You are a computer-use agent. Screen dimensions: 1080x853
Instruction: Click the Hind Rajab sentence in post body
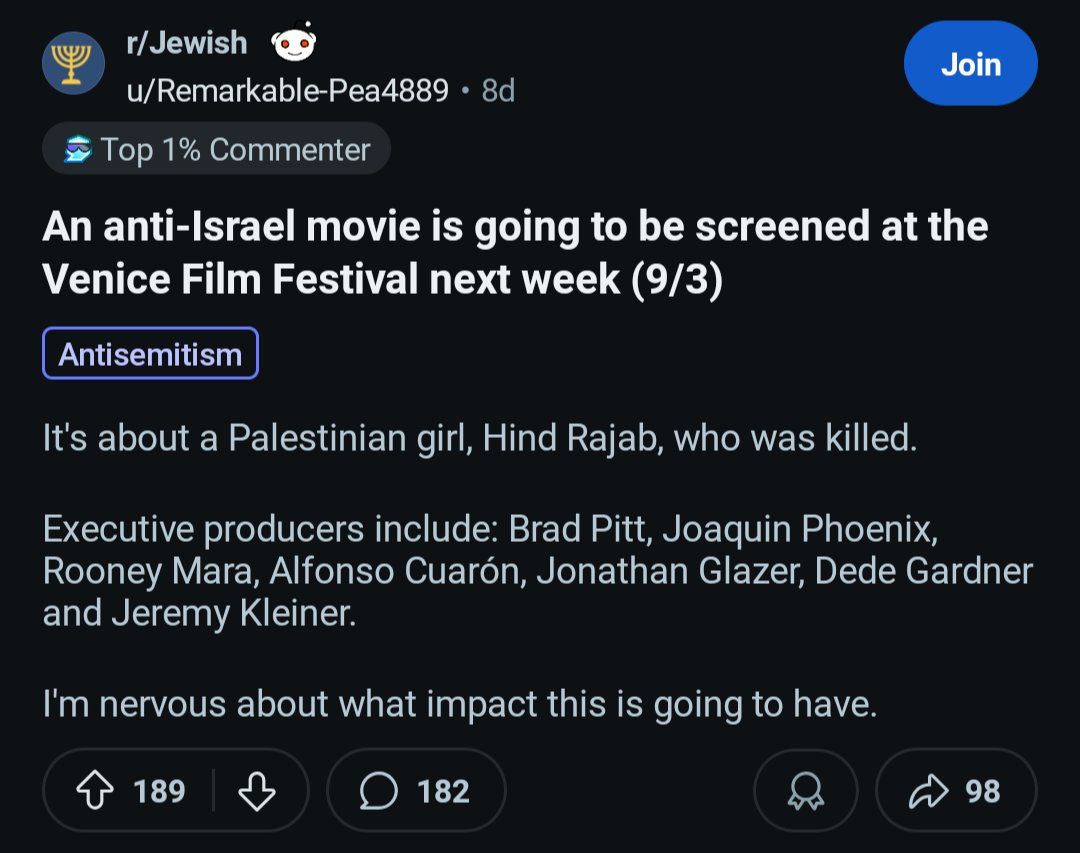[479, 439]
